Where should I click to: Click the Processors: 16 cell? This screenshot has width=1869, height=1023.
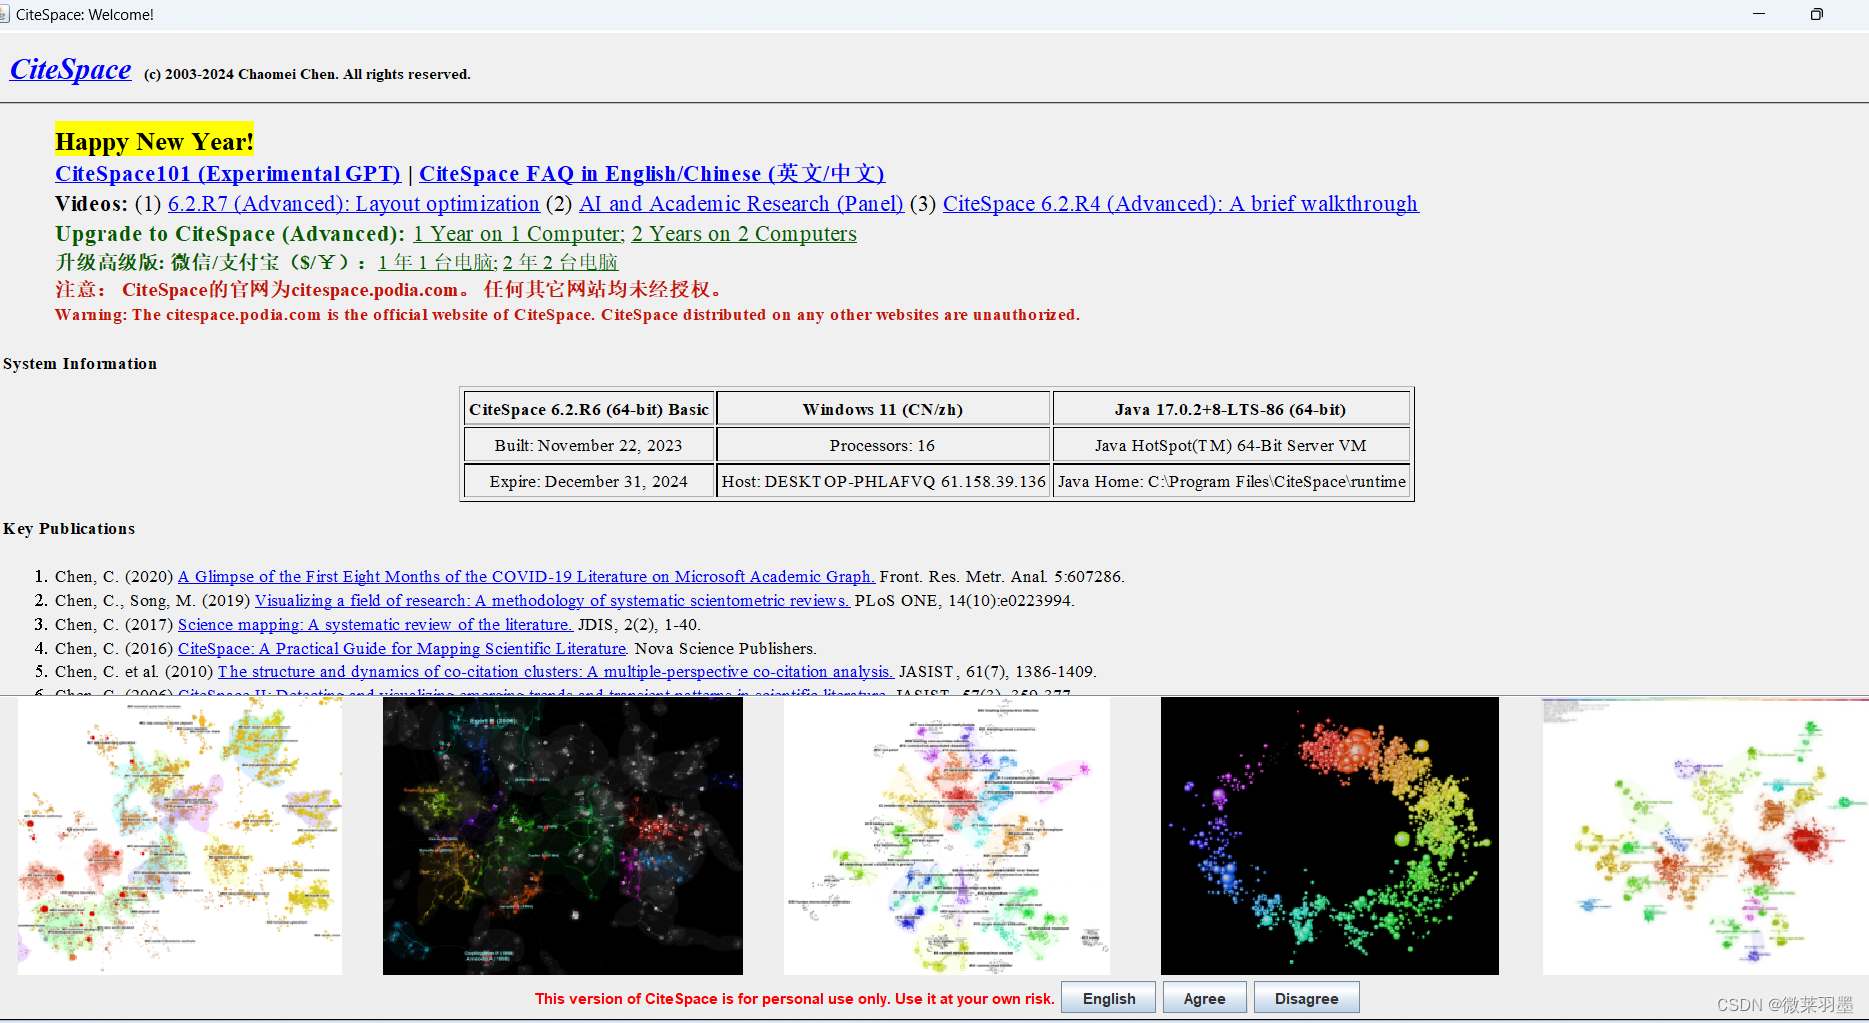click(x=884, y=445)
